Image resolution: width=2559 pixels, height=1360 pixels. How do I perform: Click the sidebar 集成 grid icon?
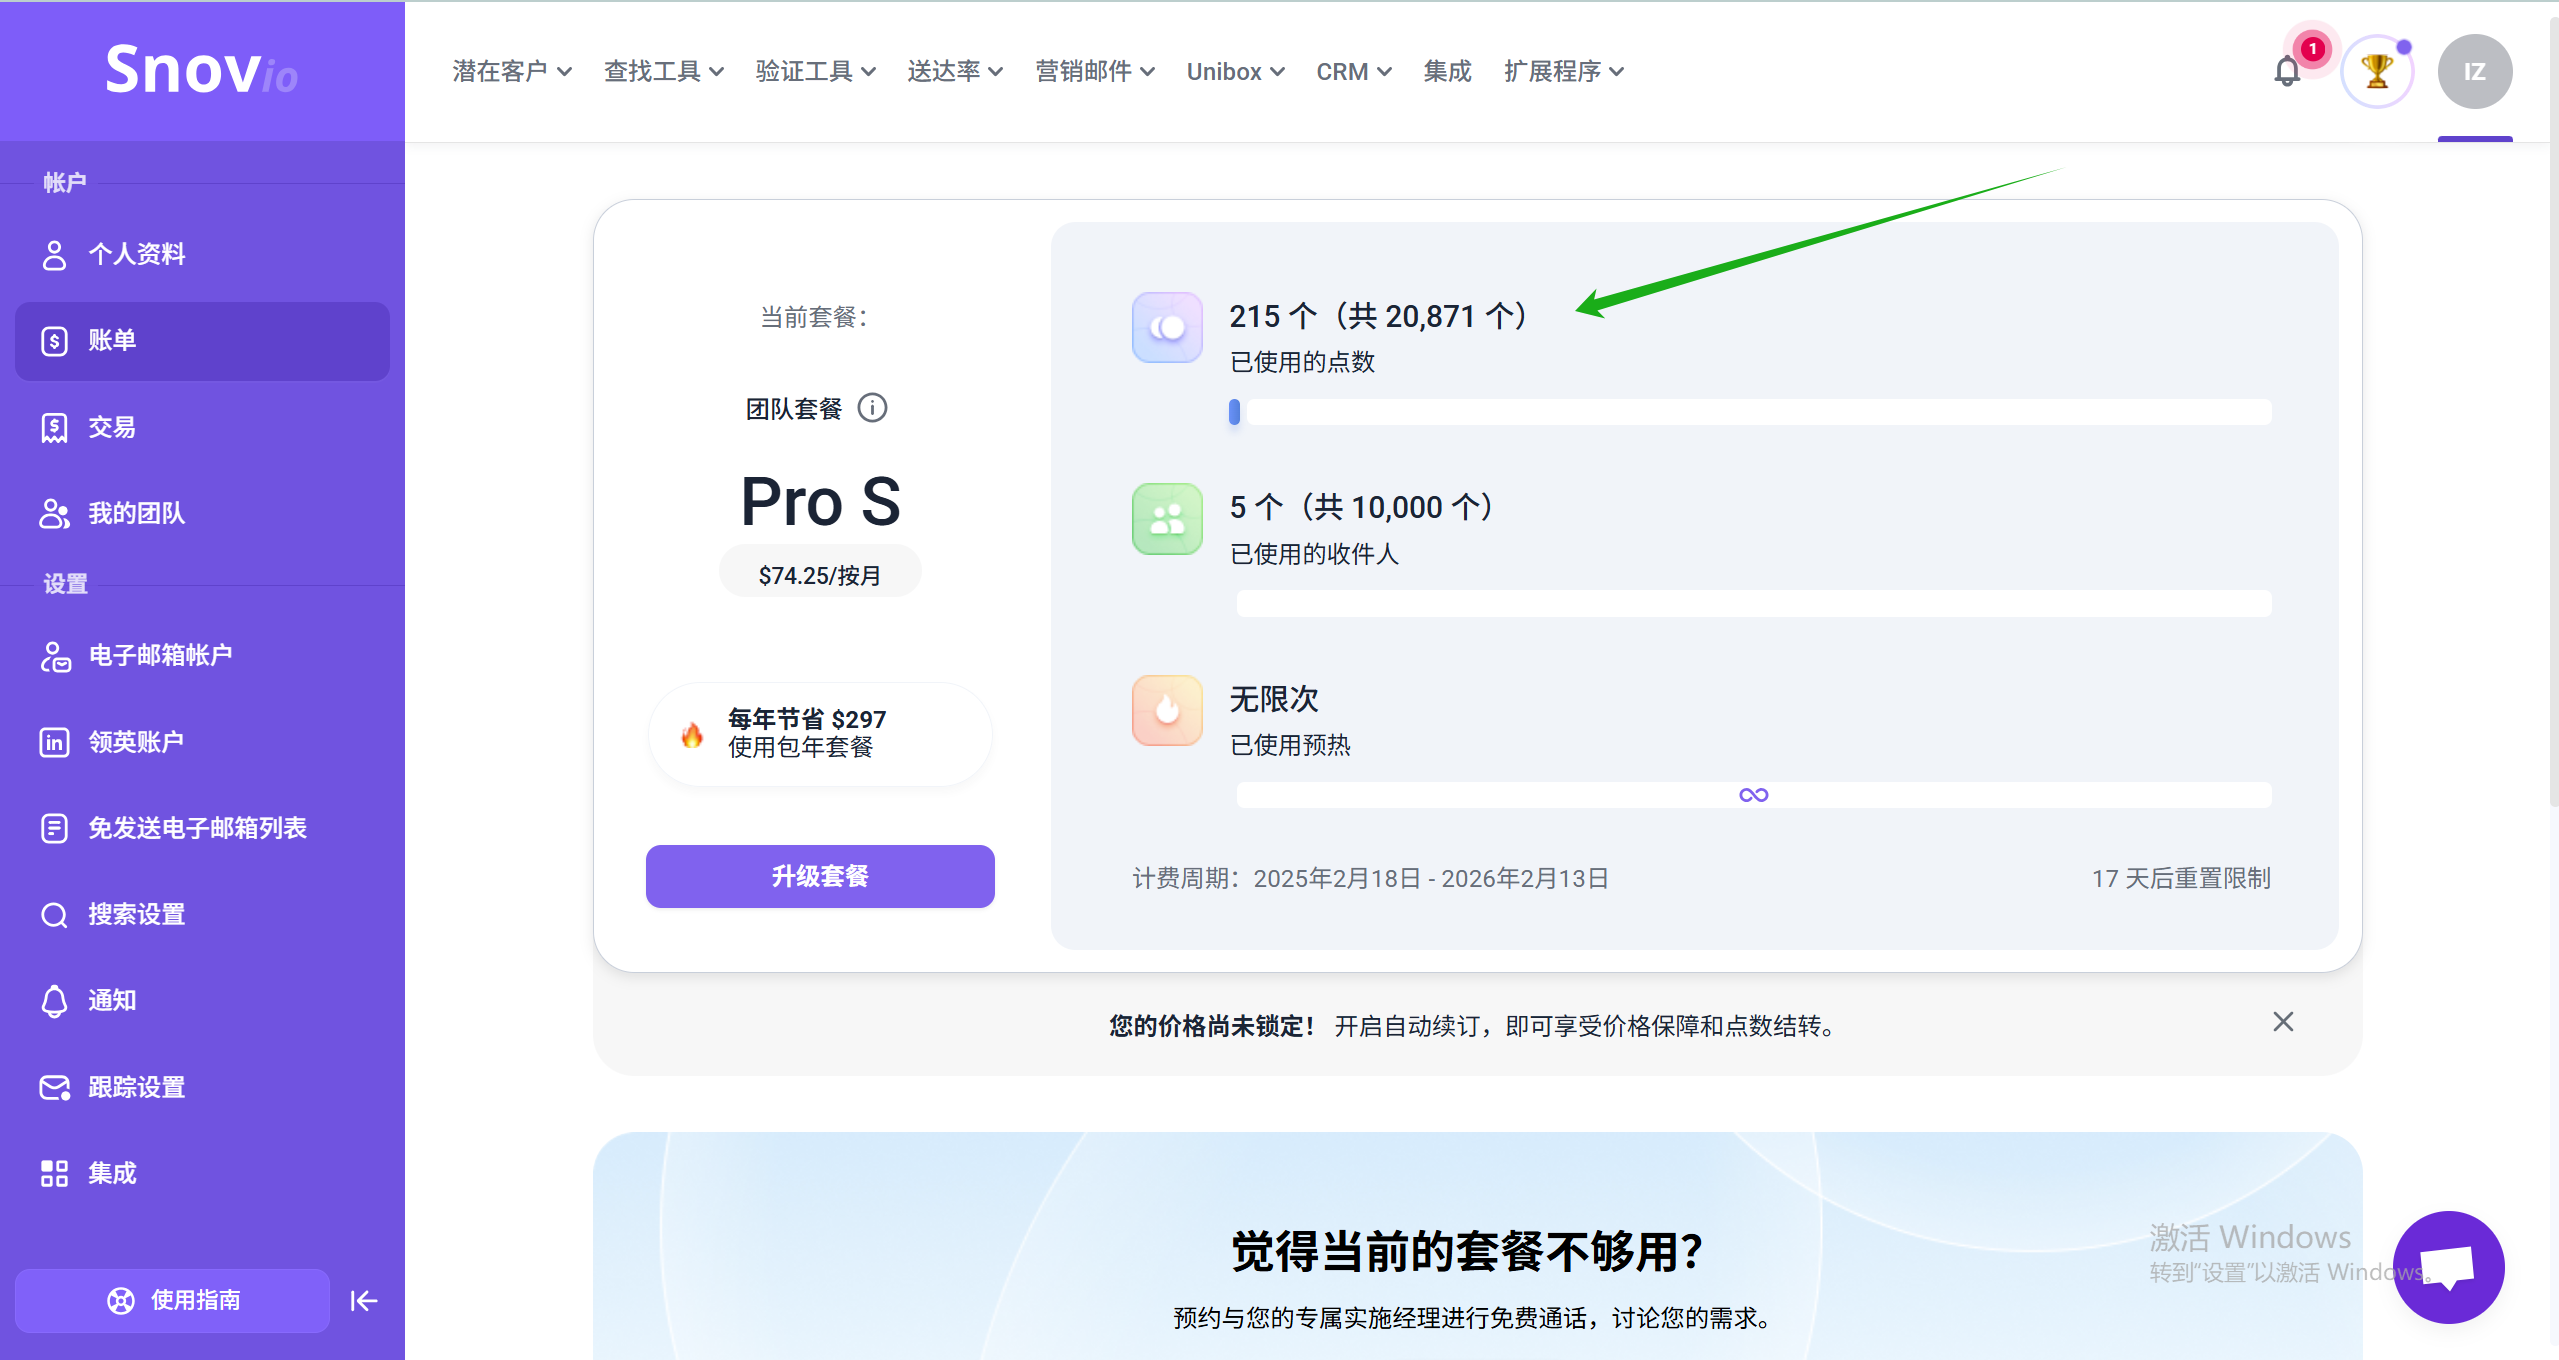[x=54, y=1173]
